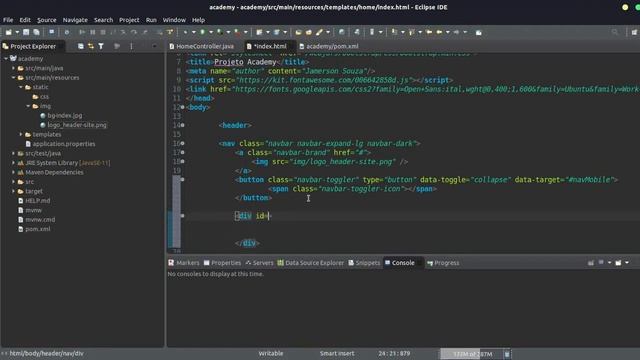Switch to the Progress tab

pos(443,263)
